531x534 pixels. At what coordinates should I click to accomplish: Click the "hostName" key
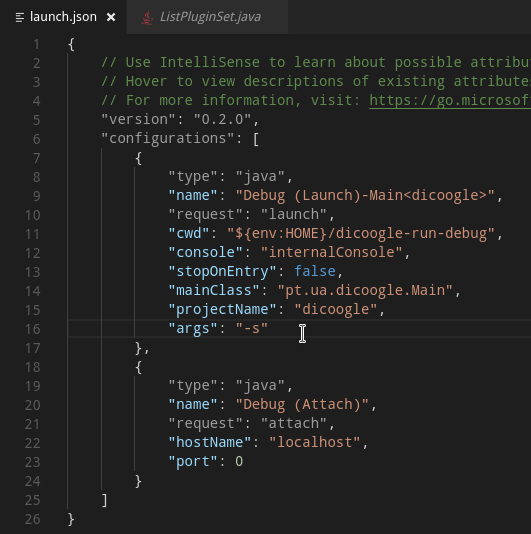pos(210,443)
